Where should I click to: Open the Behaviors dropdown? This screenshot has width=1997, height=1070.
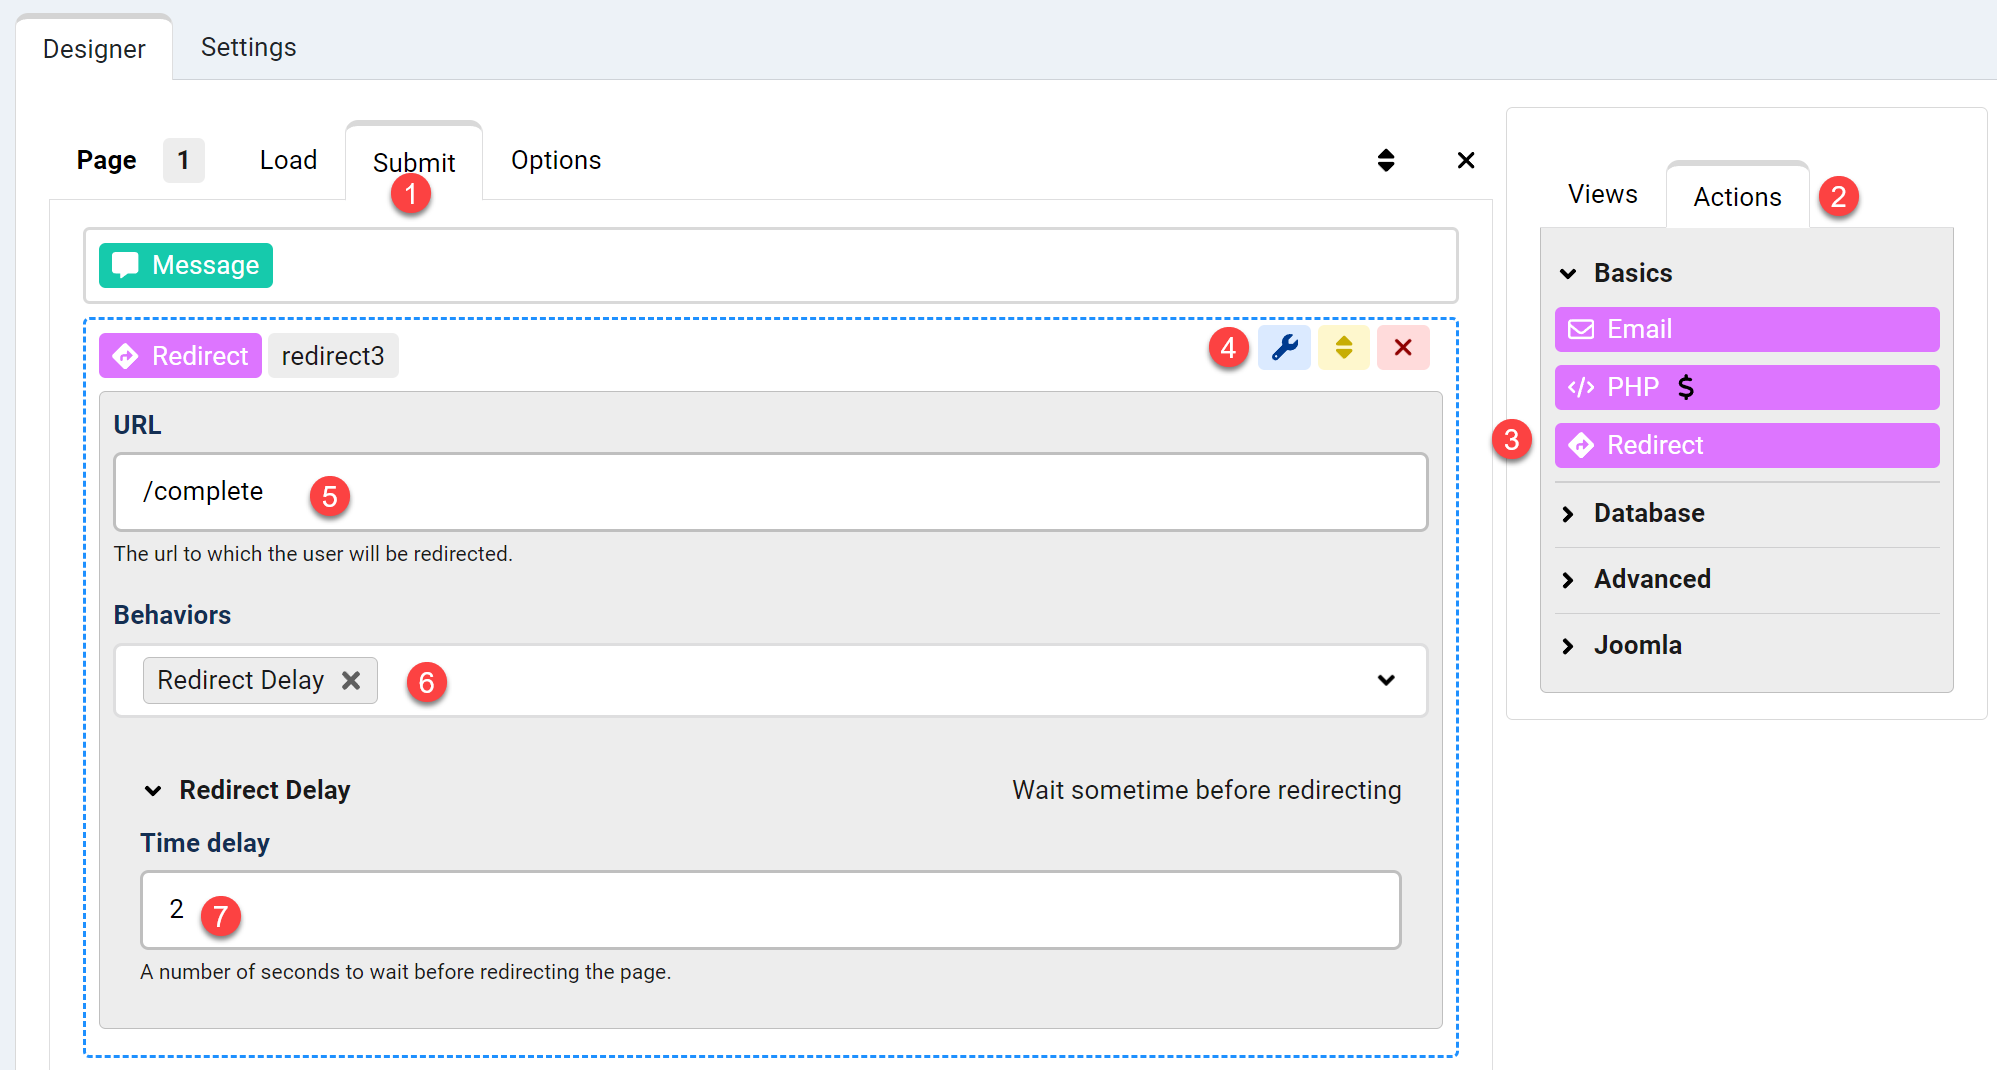pyautogui.click(x=1385, y=680)
